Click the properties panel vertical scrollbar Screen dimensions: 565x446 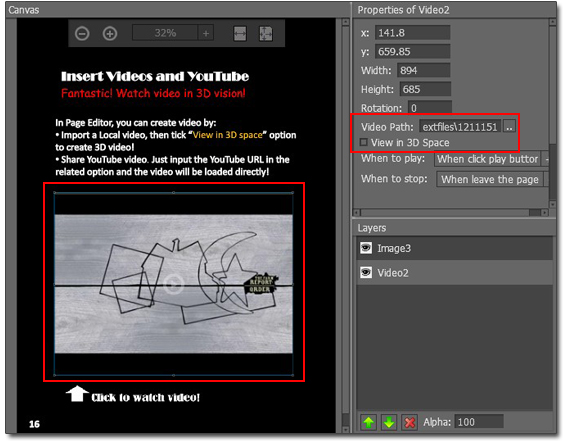click(552, 113)
